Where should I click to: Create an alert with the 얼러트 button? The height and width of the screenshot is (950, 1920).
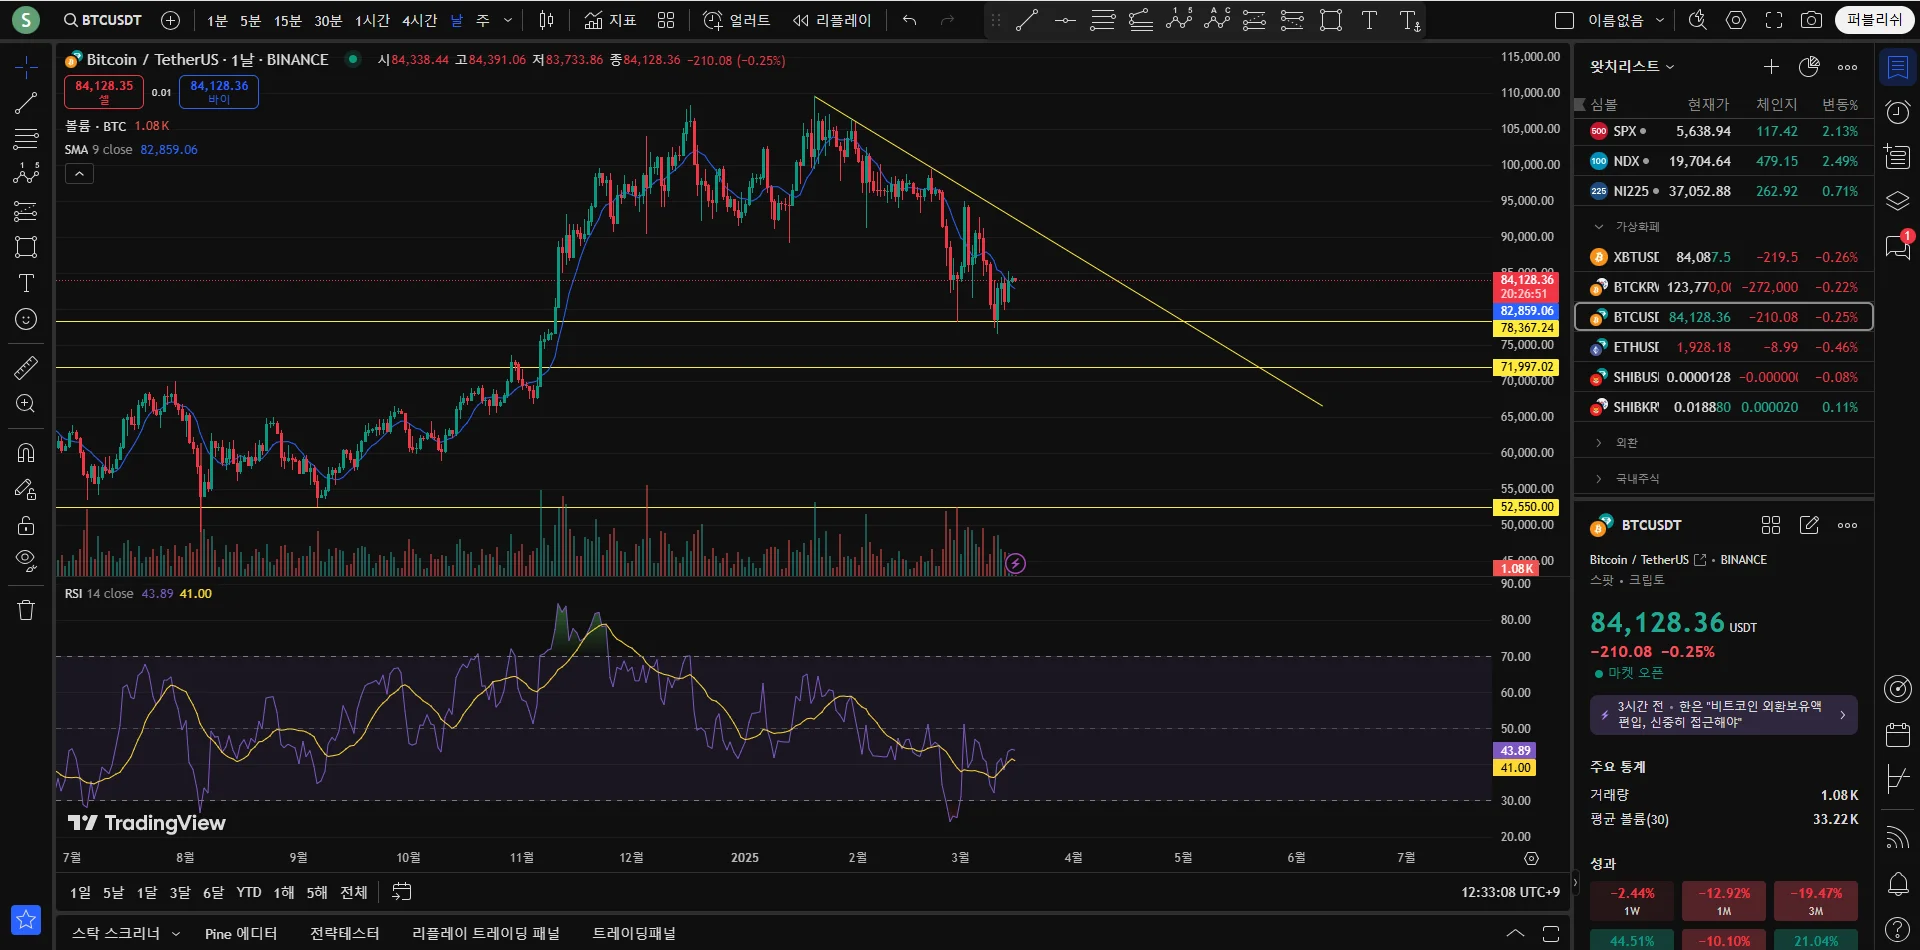[737, 20]
